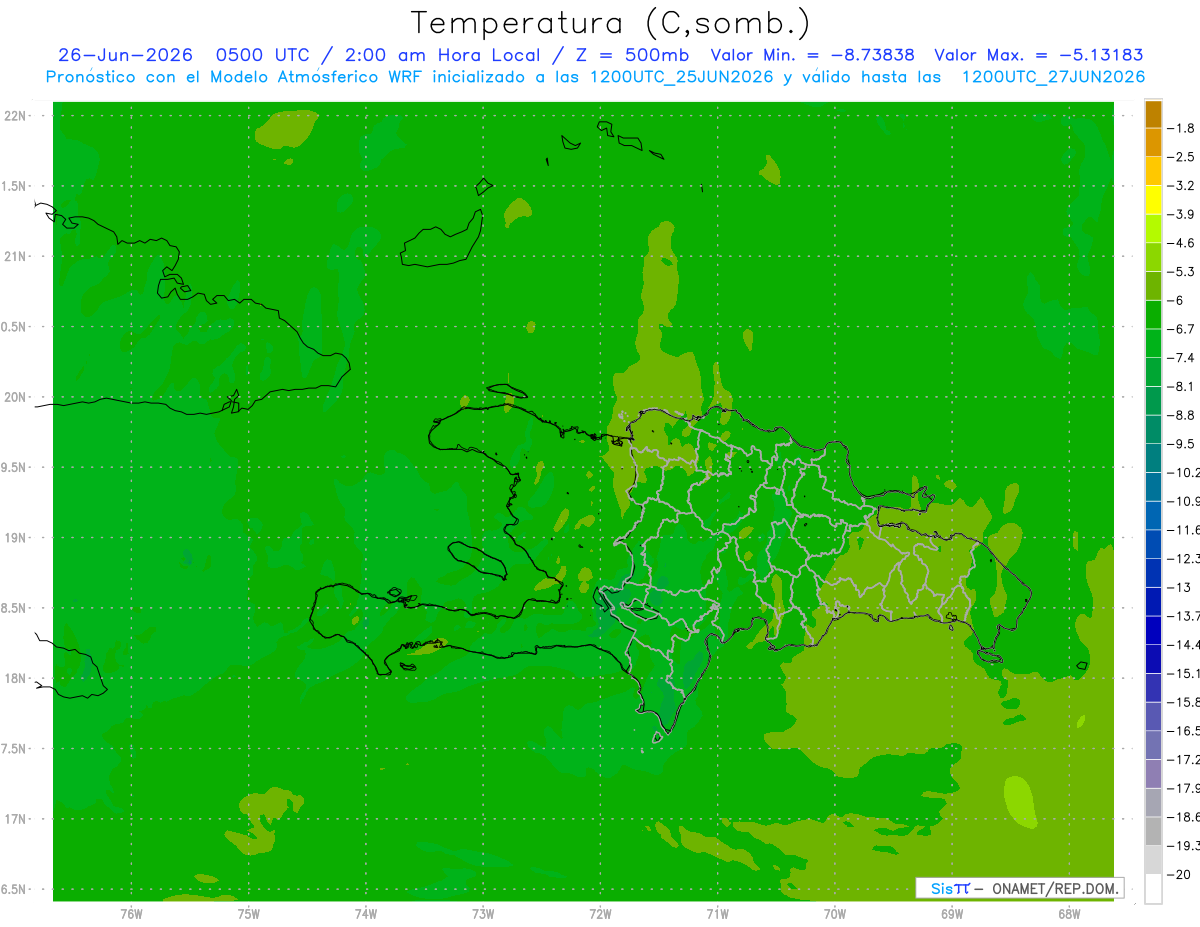Viewport: 1200px width, 927px height.
Task: Click the "71W" longitude axis label
Action: tap(717, 914)
